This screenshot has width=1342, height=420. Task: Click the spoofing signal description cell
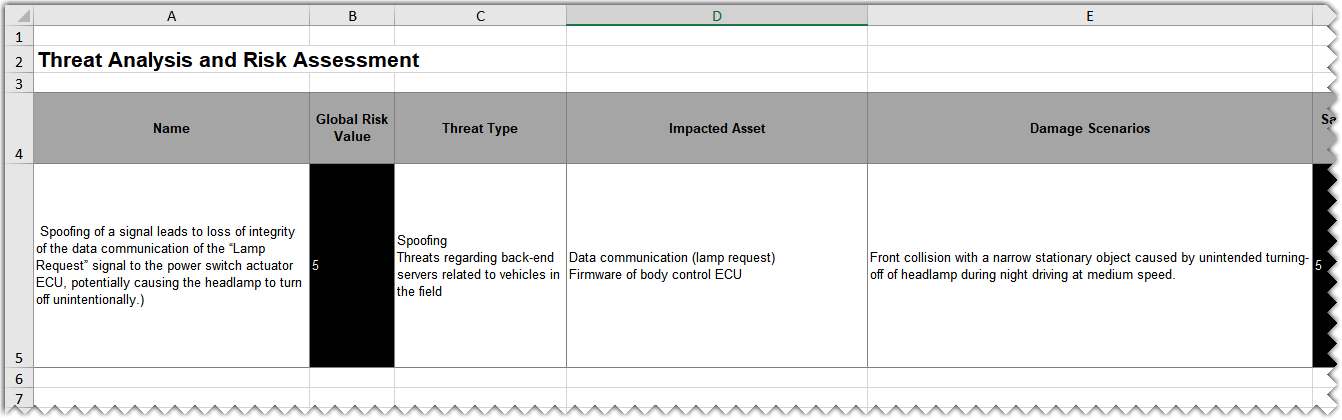171,265
